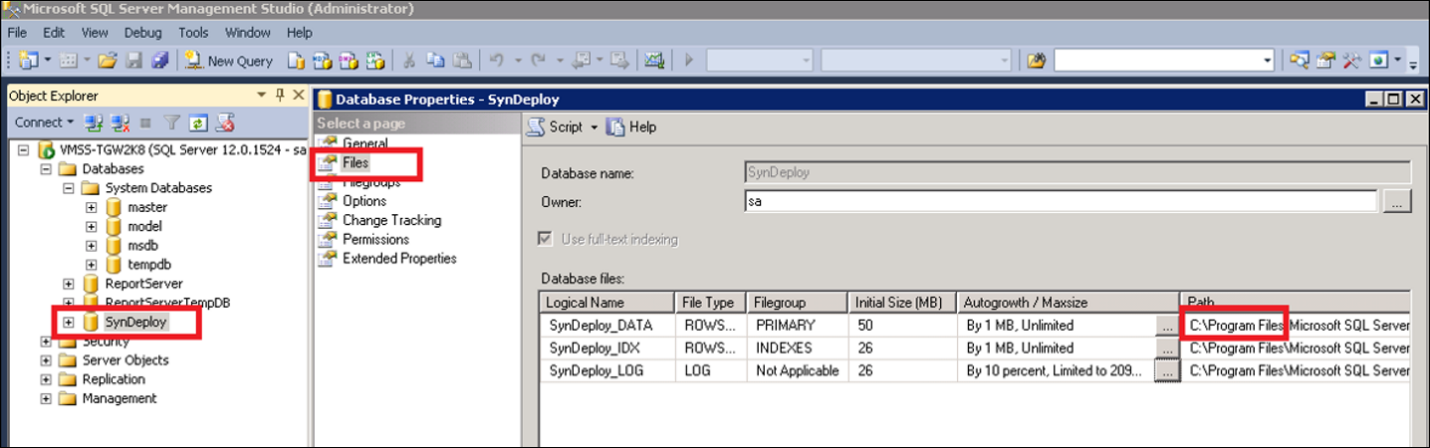The width and height of the screenshot is (1430, 448).
Task: Open Object Explorer window position dropdown
Action: click(262, 95)
